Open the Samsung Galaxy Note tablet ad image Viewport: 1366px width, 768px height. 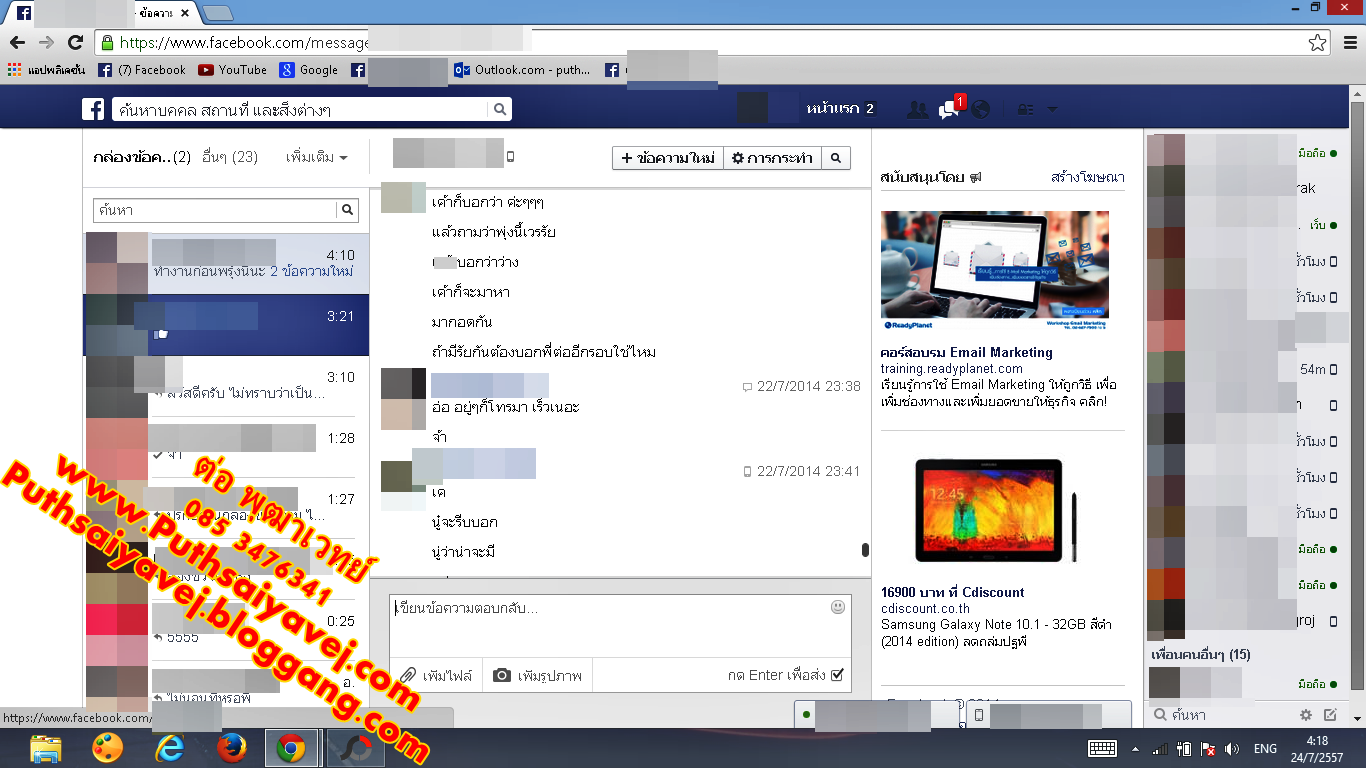coord(995,511)
